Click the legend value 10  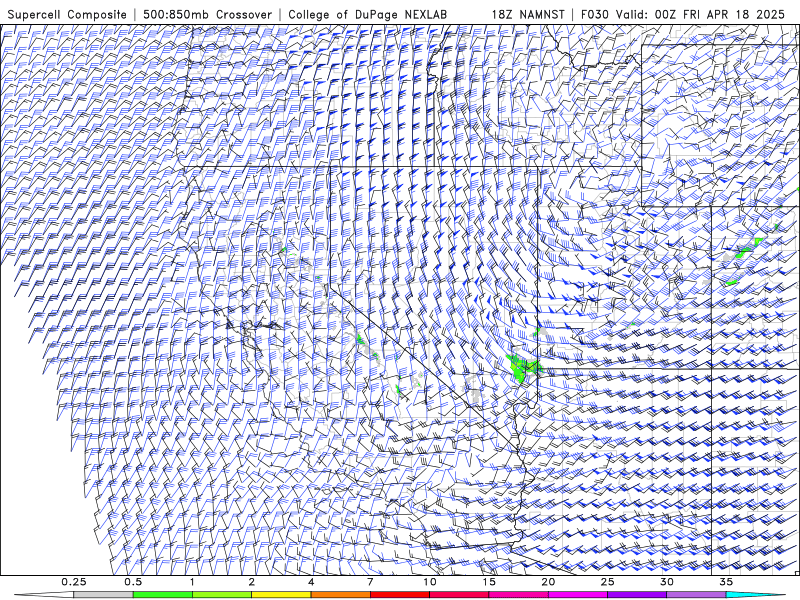(x=430, y=582)
